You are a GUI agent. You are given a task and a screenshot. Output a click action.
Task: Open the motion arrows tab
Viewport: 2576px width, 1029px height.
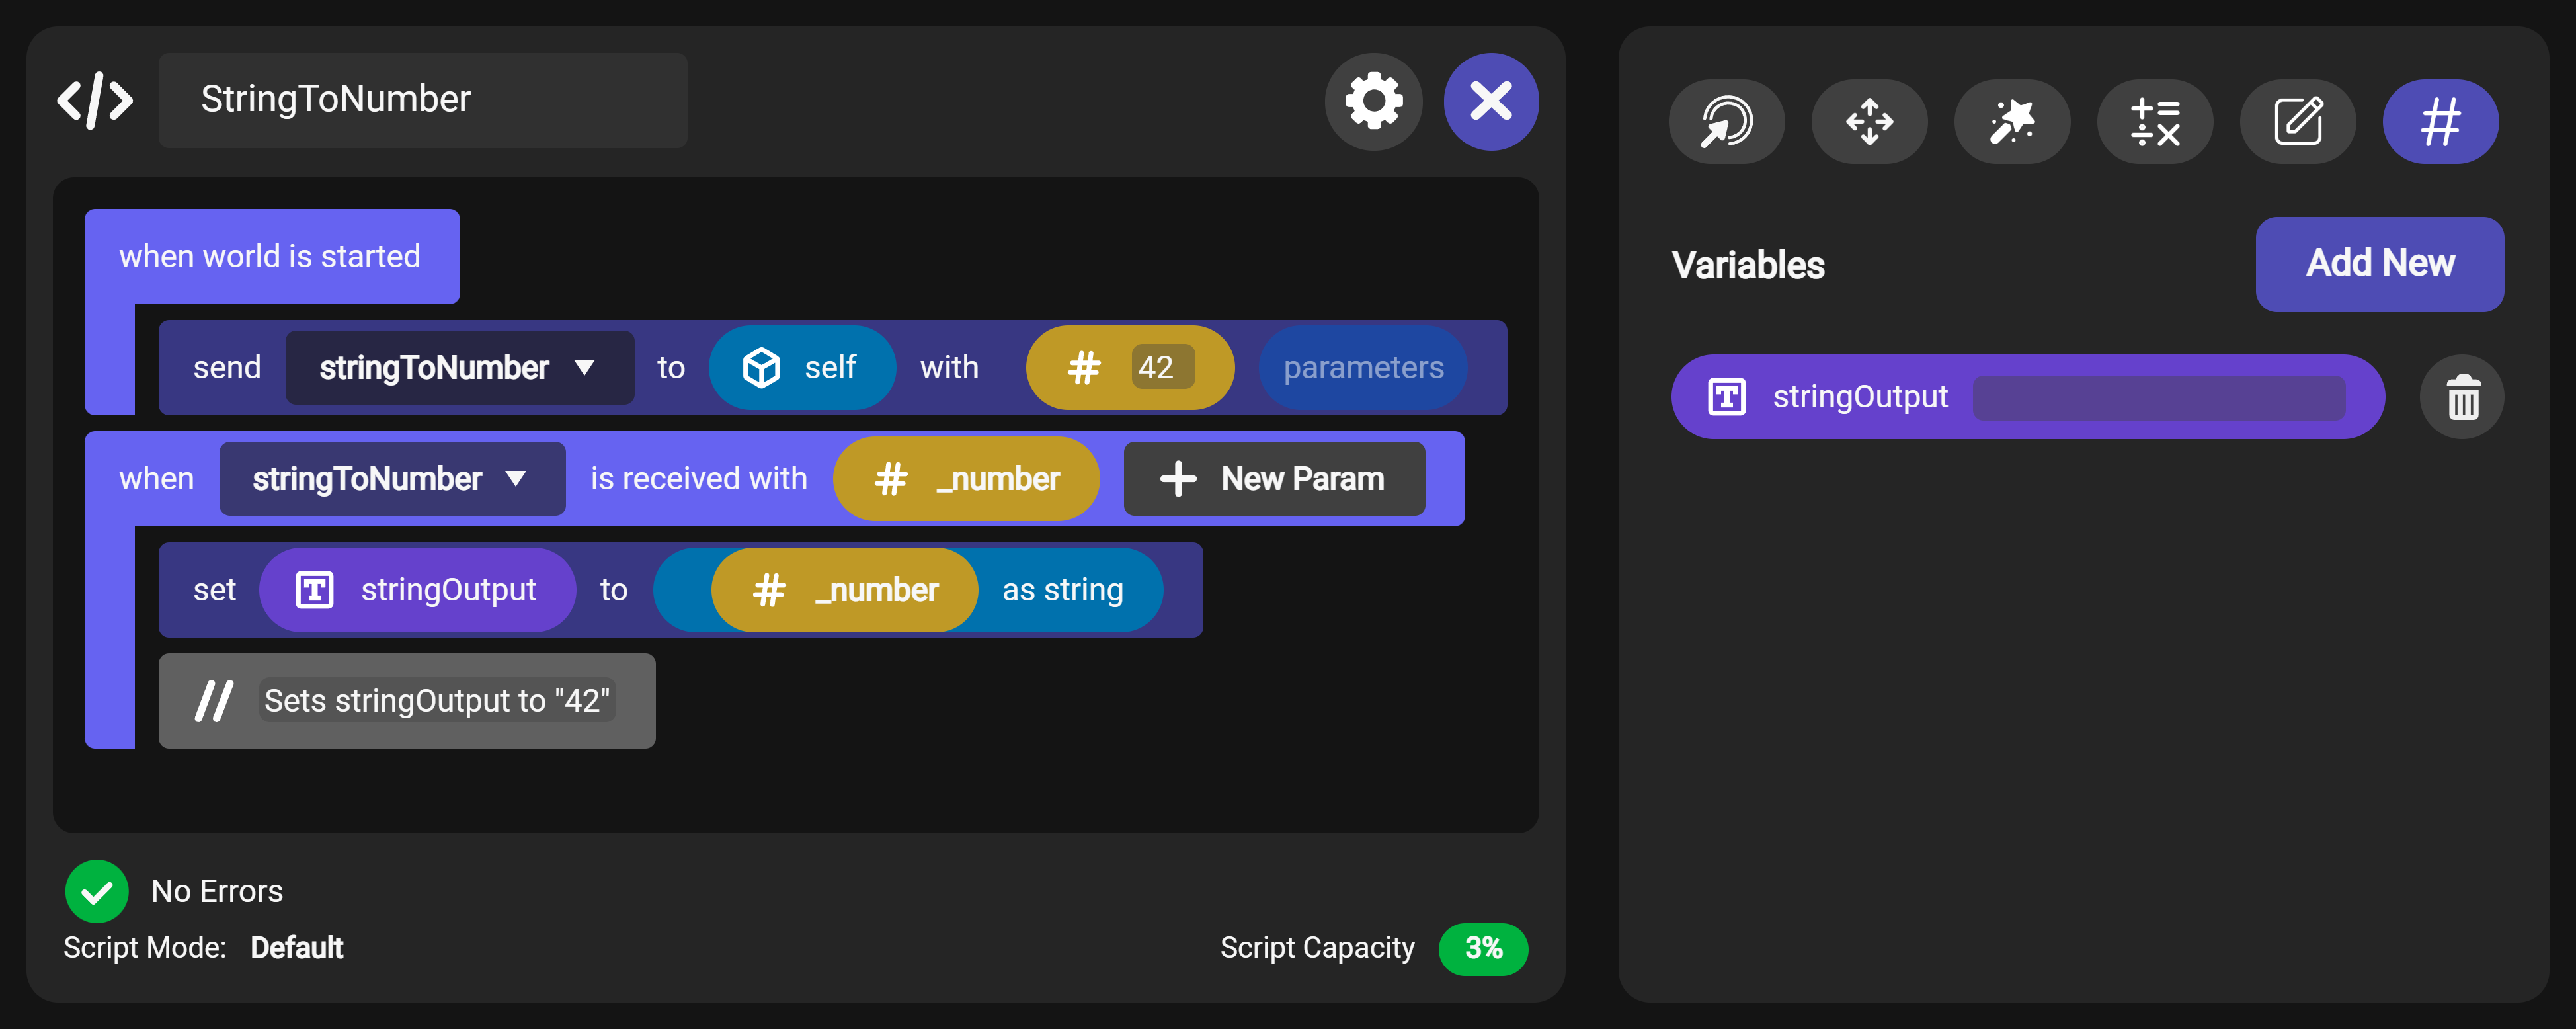pyautogui.click(x=1869, y=122)
